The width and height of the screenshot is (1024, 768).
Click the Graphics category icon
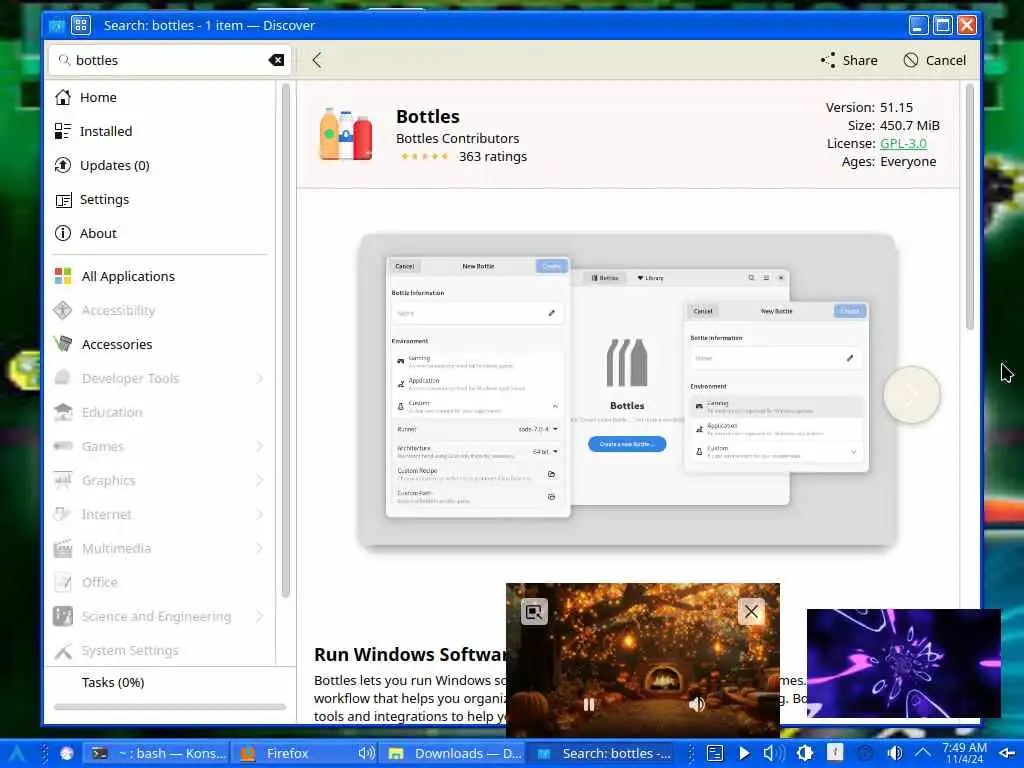(63, 480)
